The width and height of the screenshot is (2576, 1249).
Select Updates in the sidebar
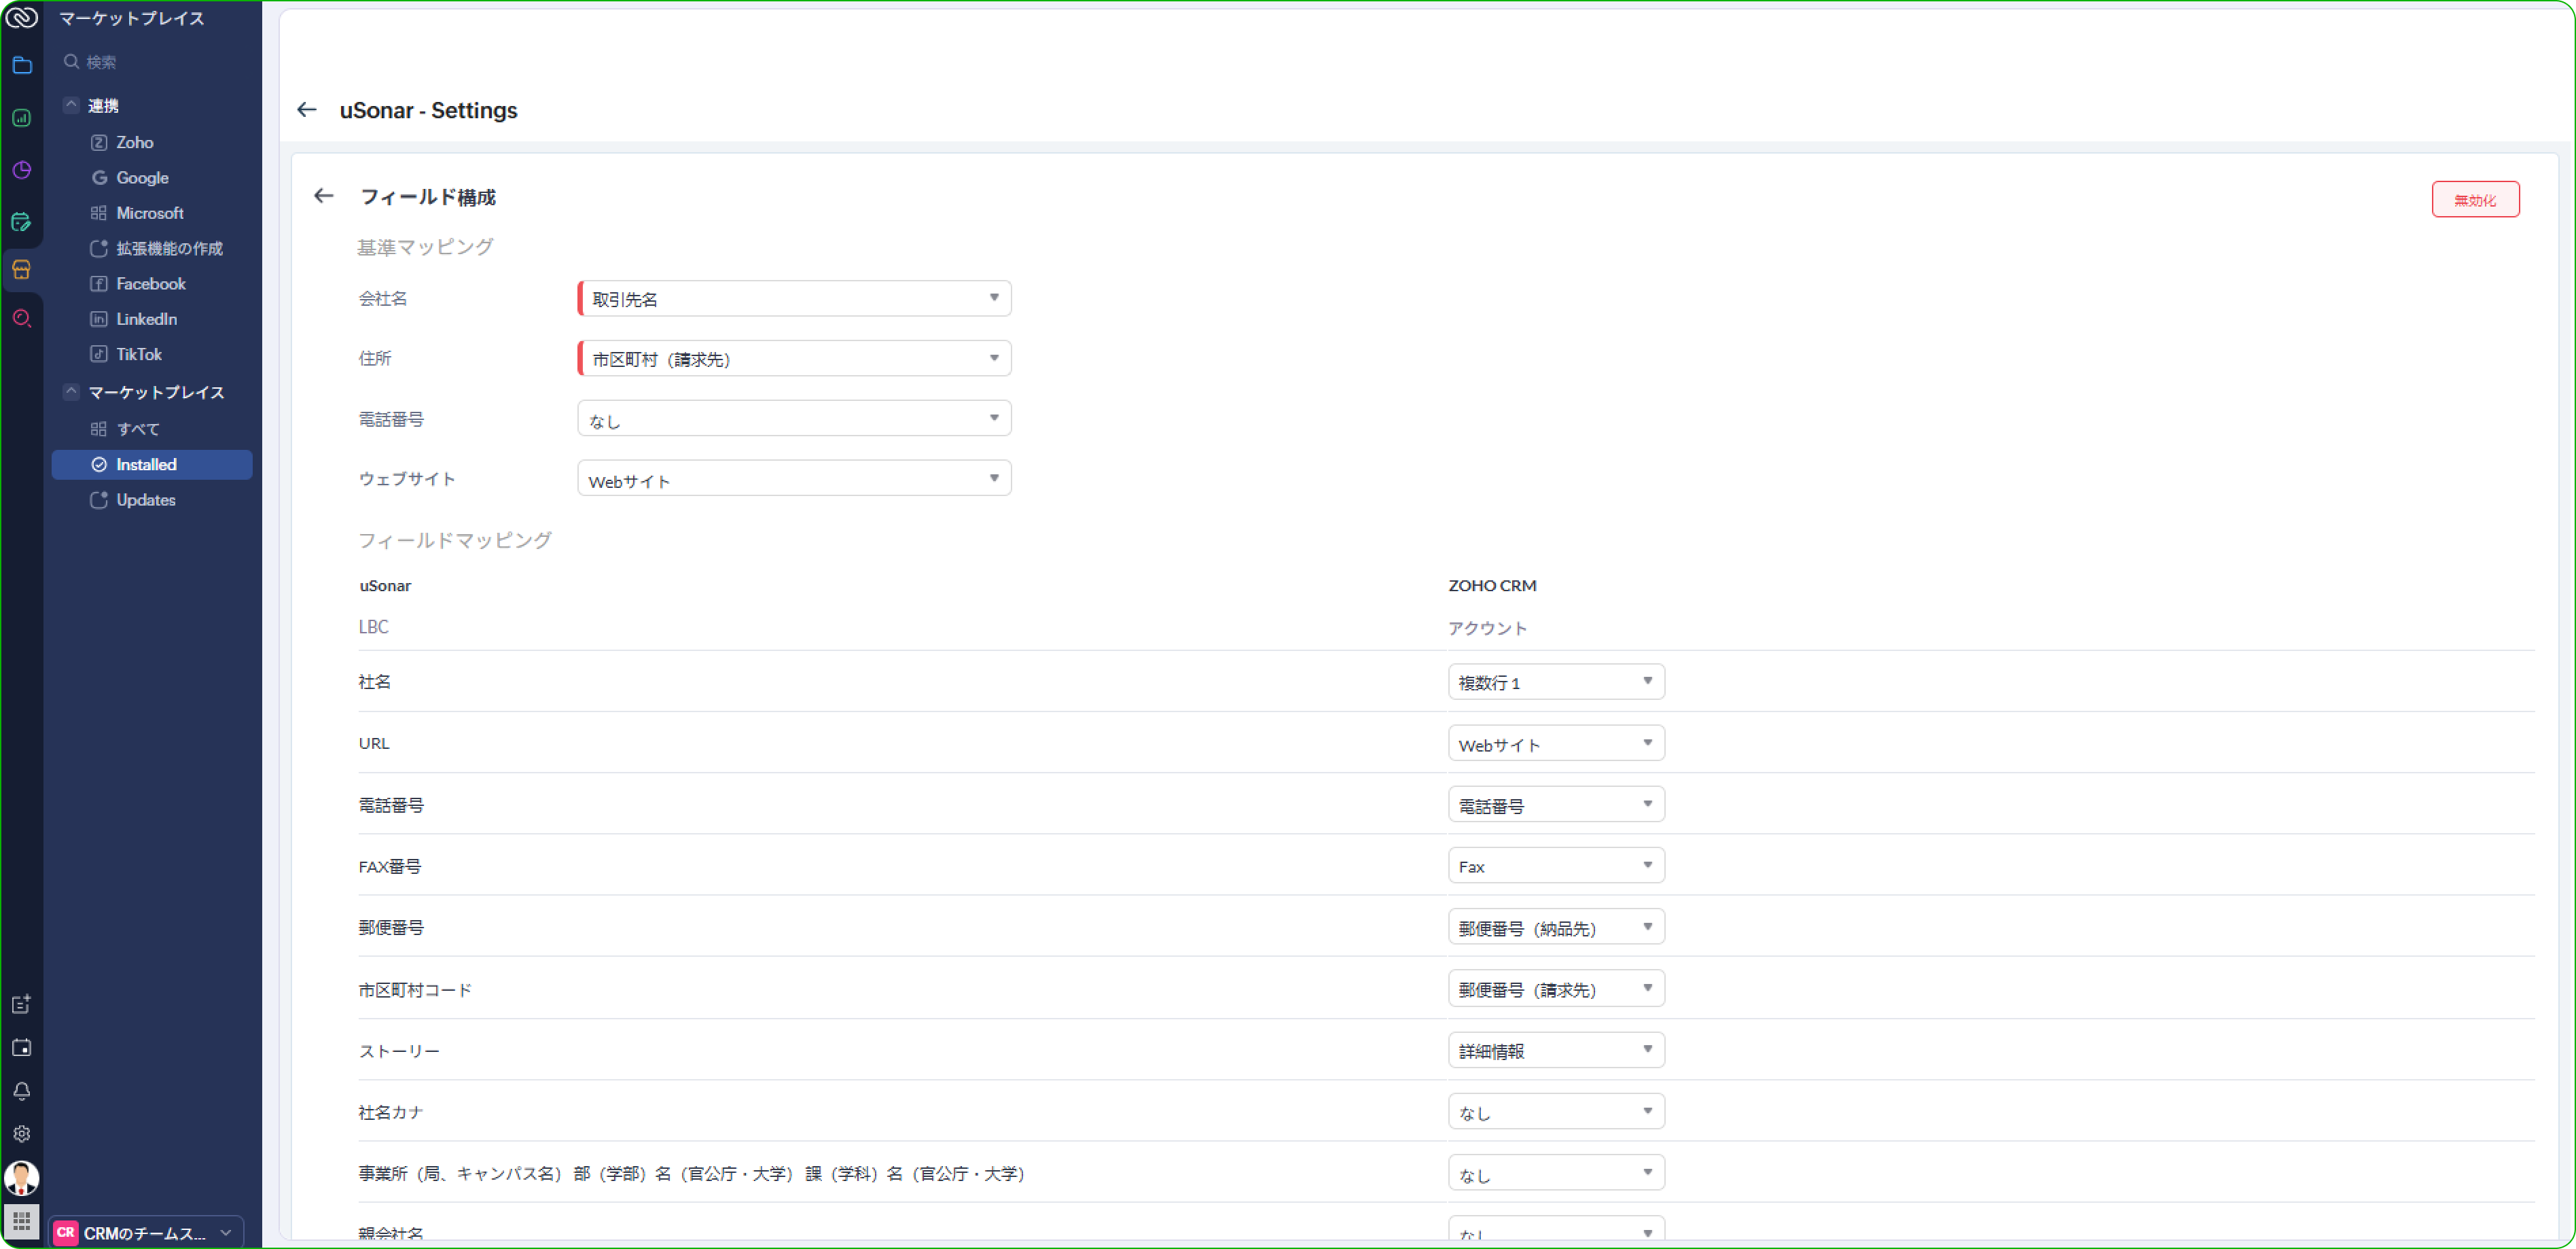146,500
